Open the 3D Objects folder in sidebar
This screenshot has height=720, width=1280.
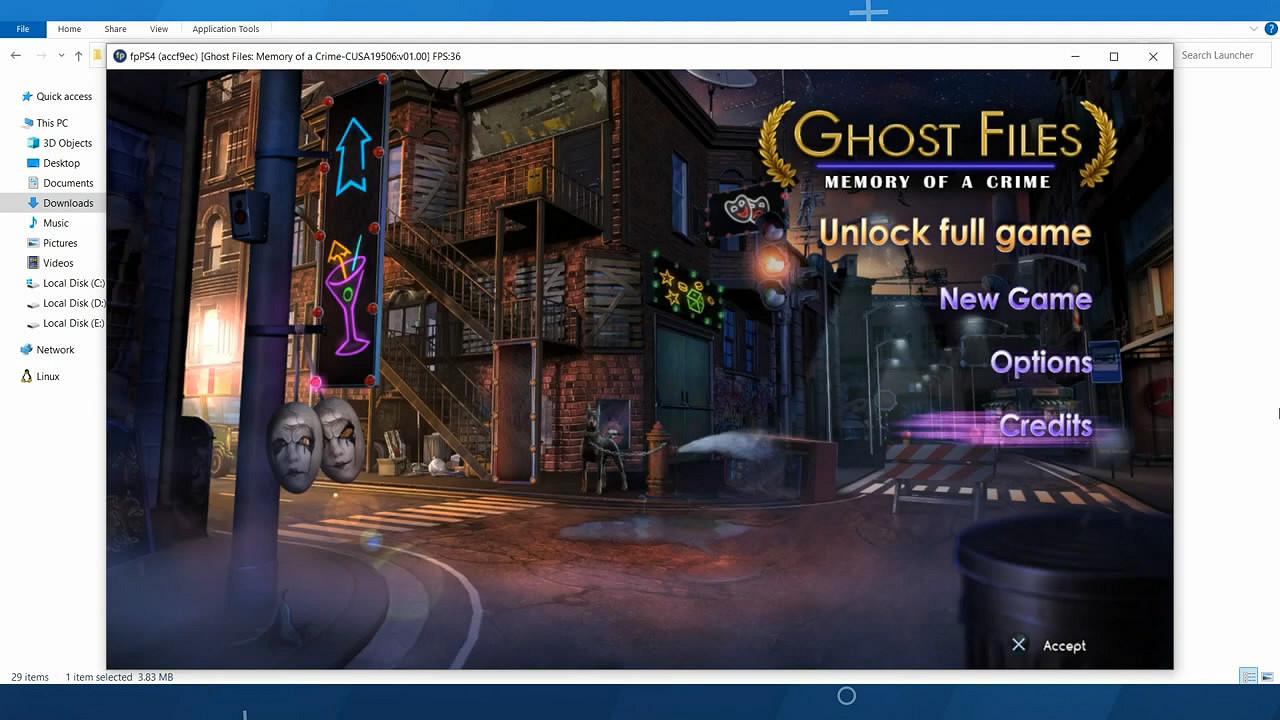point(67,143)
